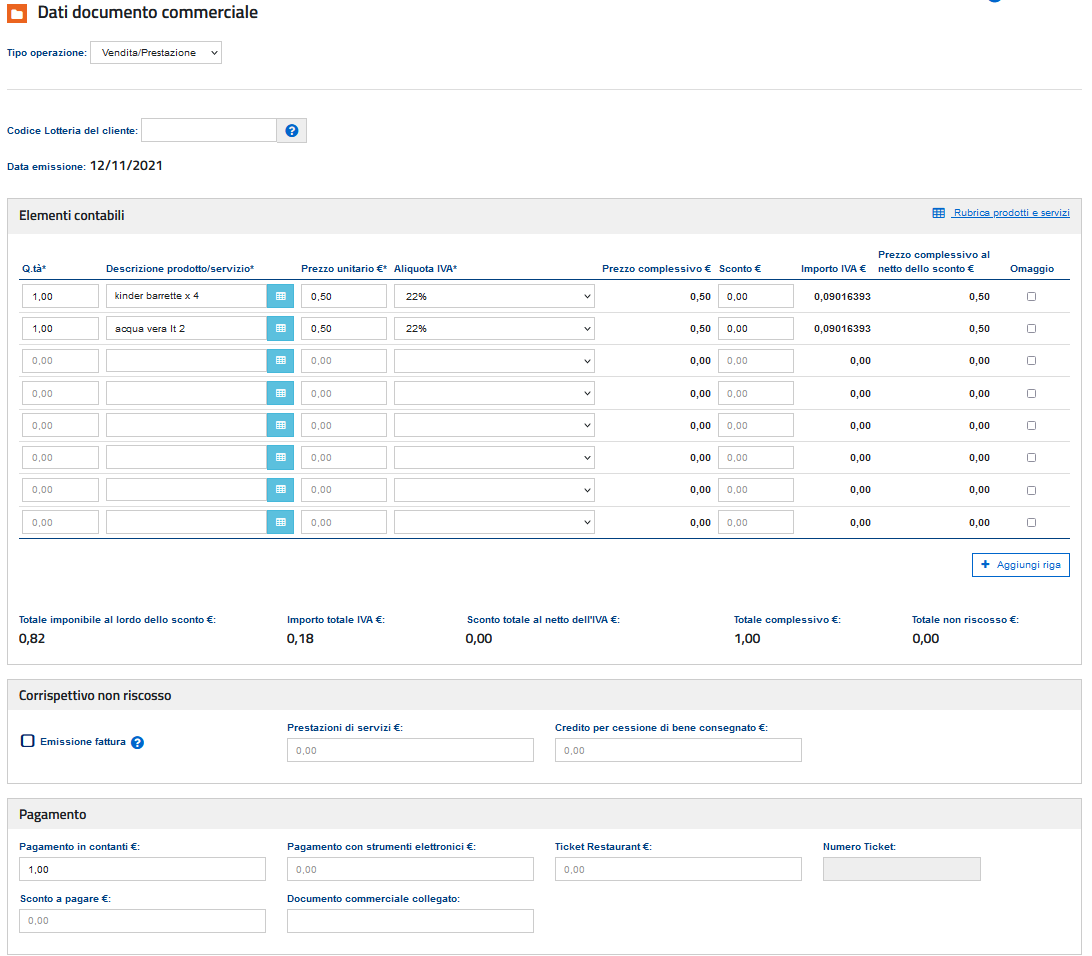Open product lookup for acqua vera row
The image size is (1092, 956).
(x=280, y=328)
